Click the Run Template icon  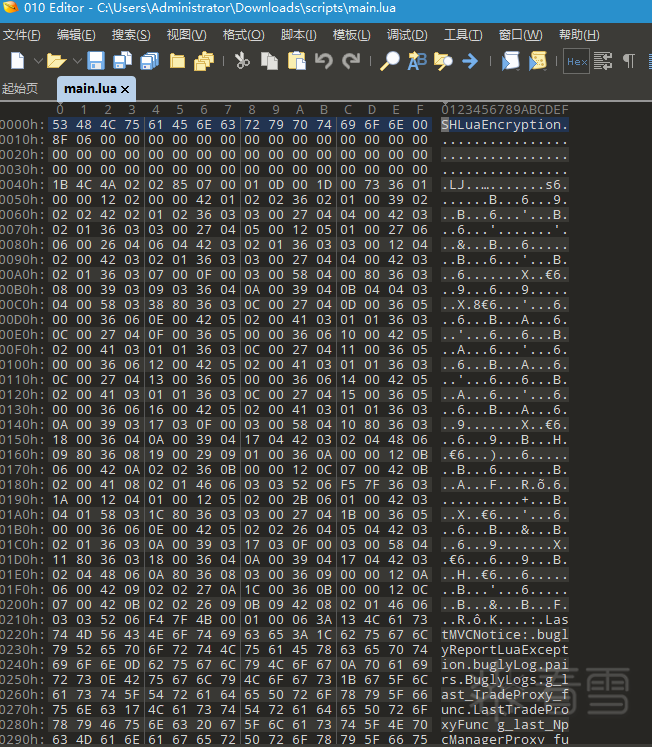[537, 61]
